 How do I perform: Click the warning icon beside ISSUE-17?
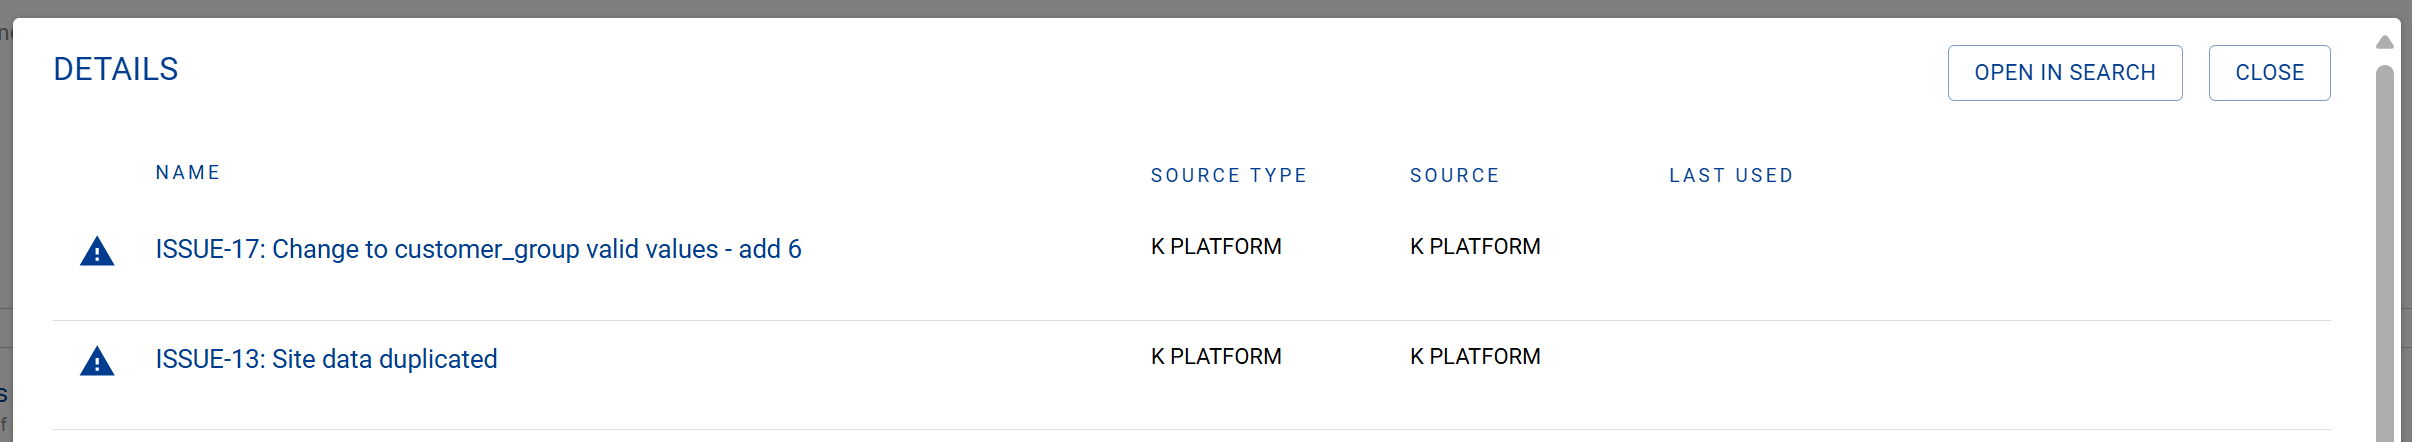(x=97, y=251)
